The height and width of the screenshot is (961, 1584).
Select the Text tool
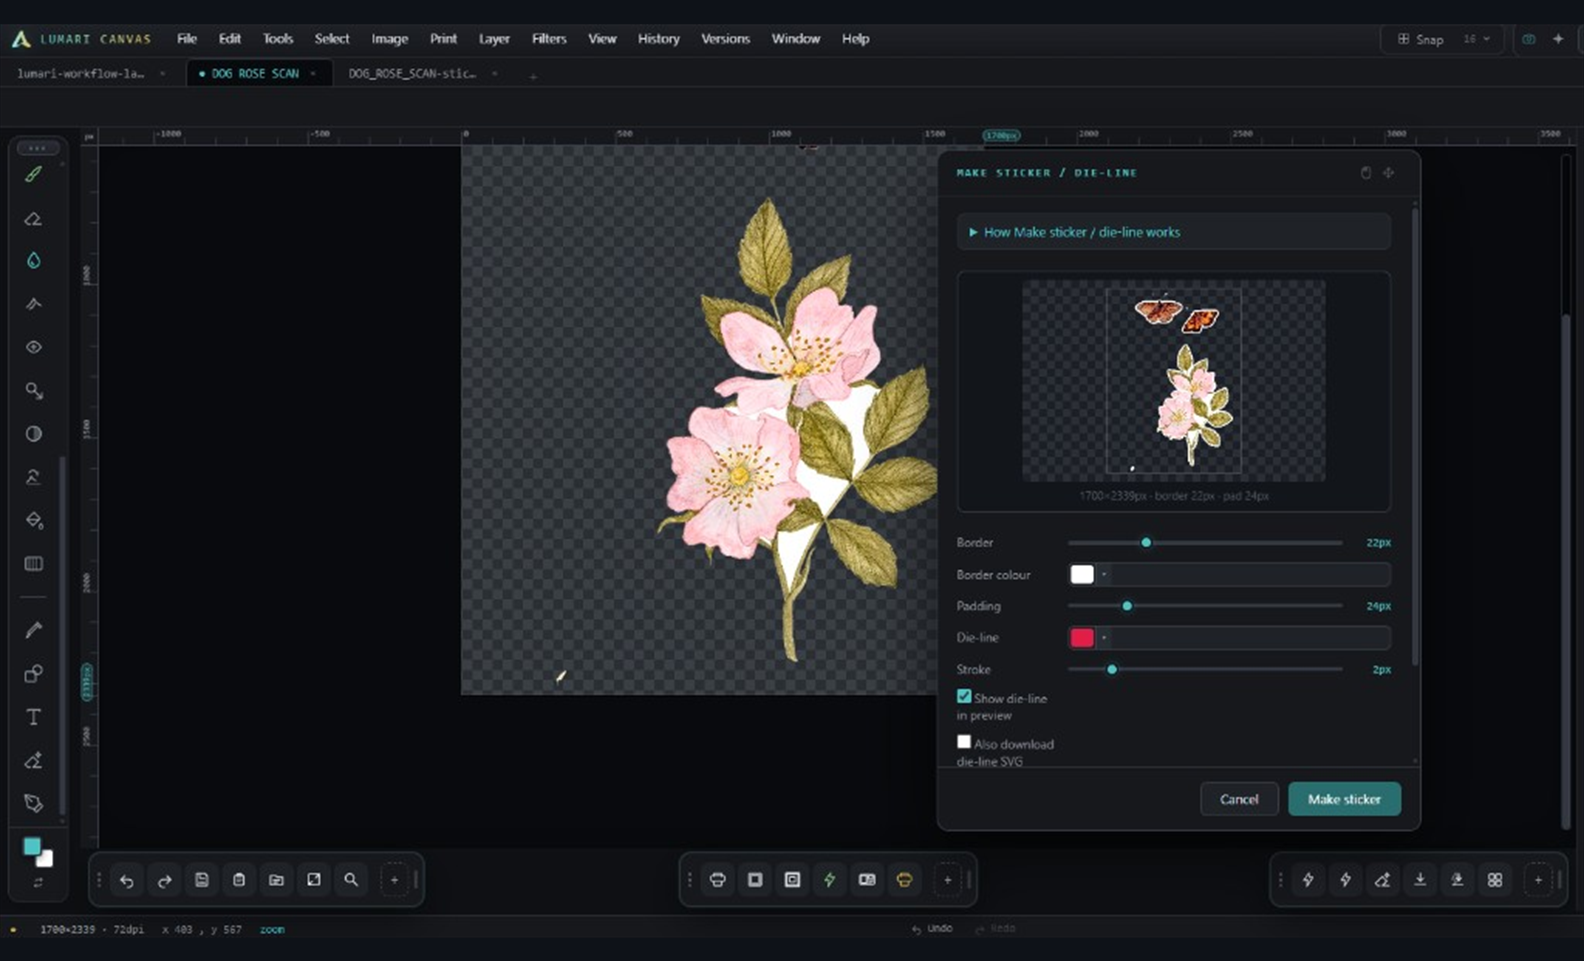pos(33,717)
